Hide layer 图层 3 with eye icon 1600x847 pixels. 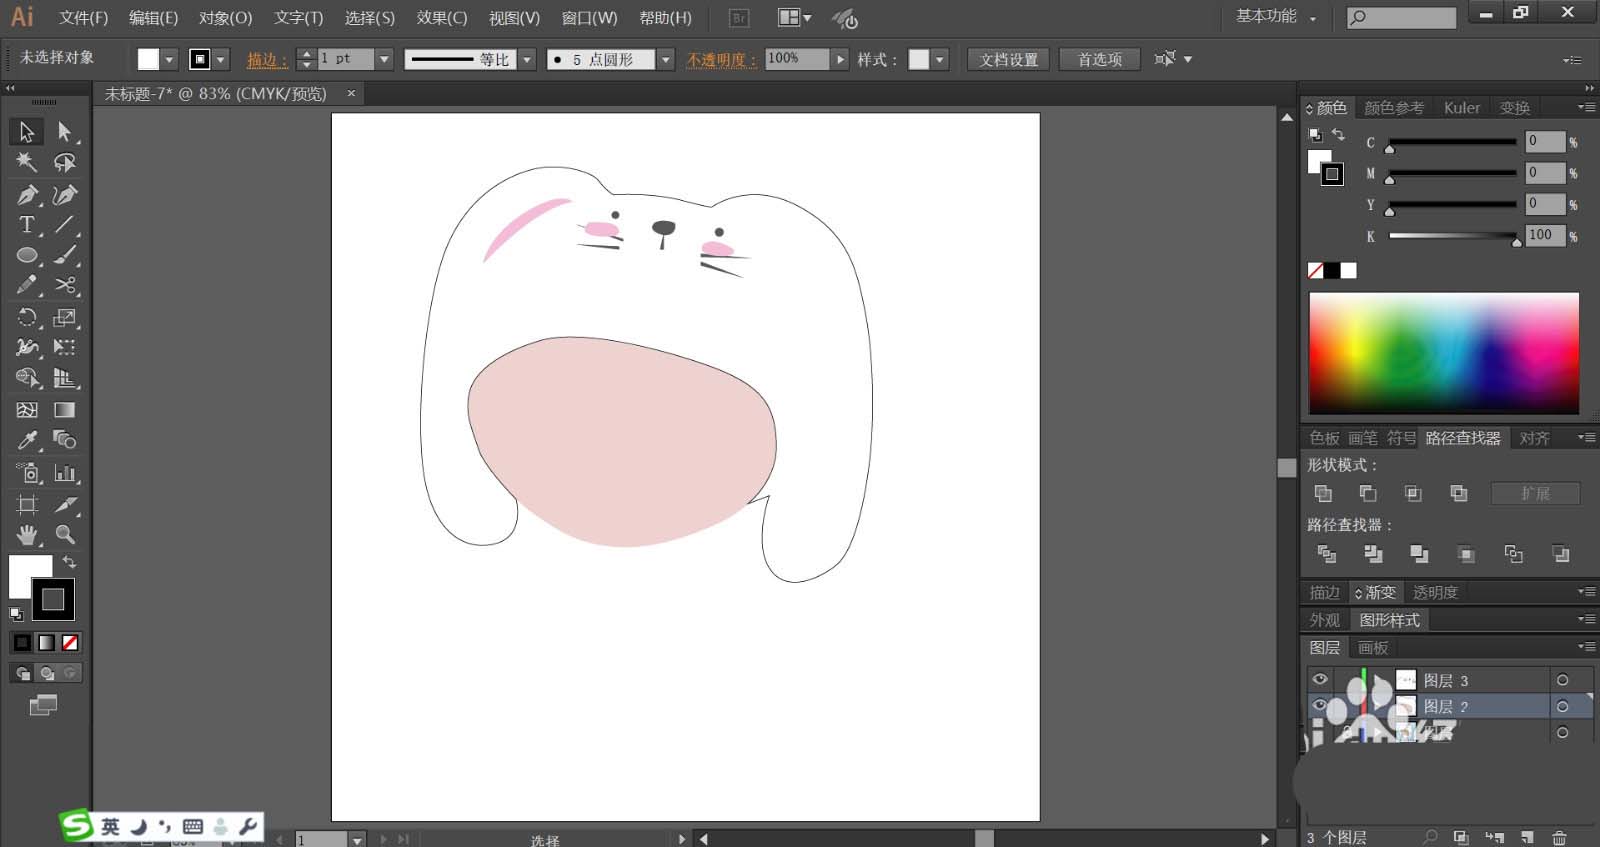(x=1320, y=680)
